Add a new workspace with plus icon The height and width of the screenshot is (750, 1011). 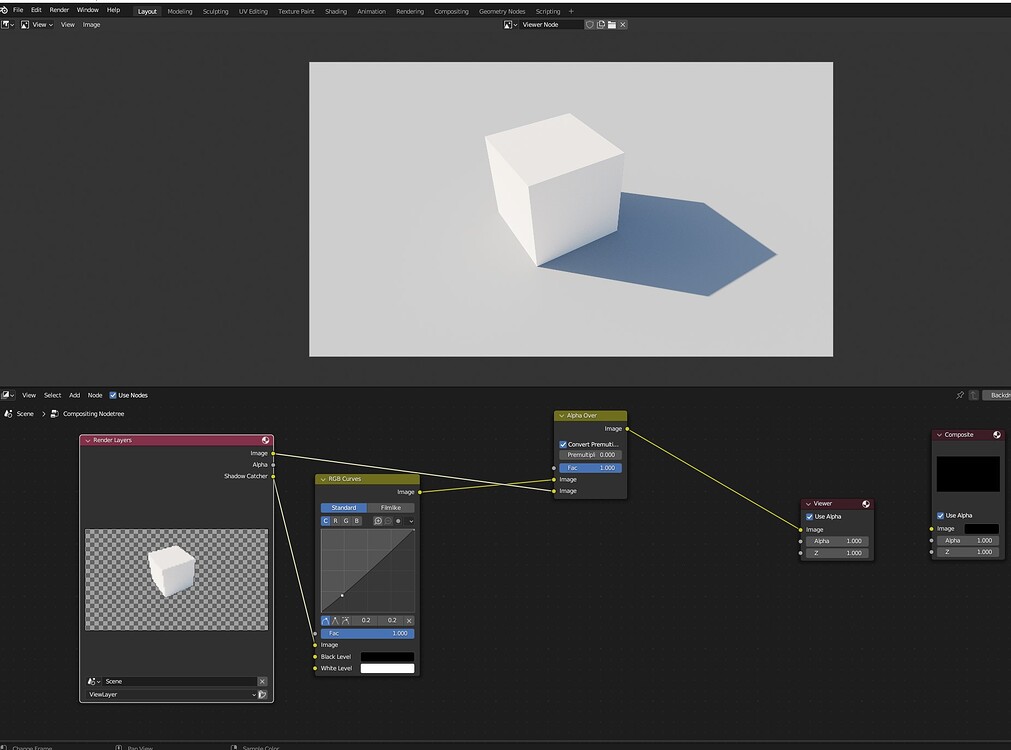571,11
